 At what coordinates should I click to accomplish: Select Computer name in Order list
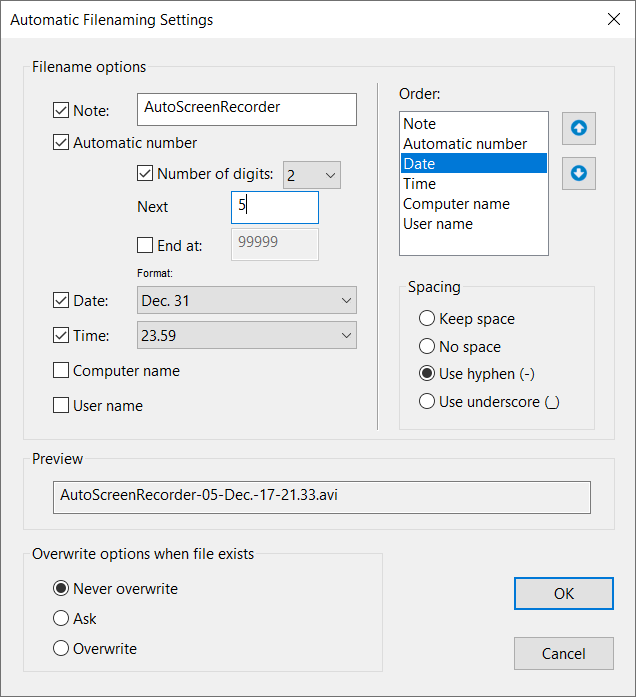[x=456, y=204]
